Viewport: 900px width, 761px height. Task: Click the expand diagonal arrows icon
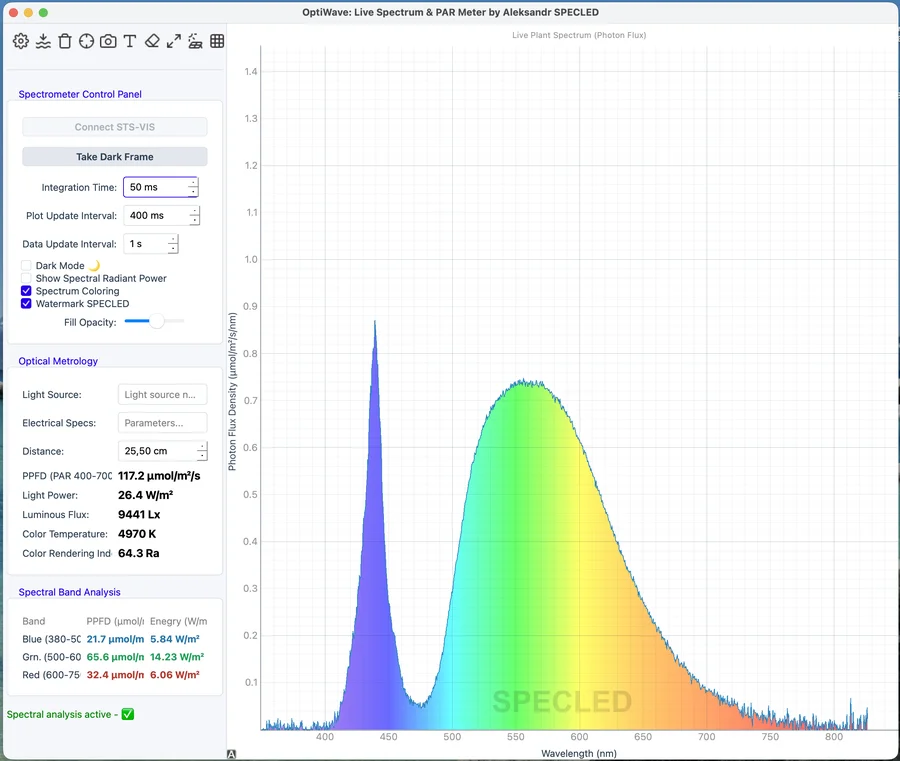173,41
